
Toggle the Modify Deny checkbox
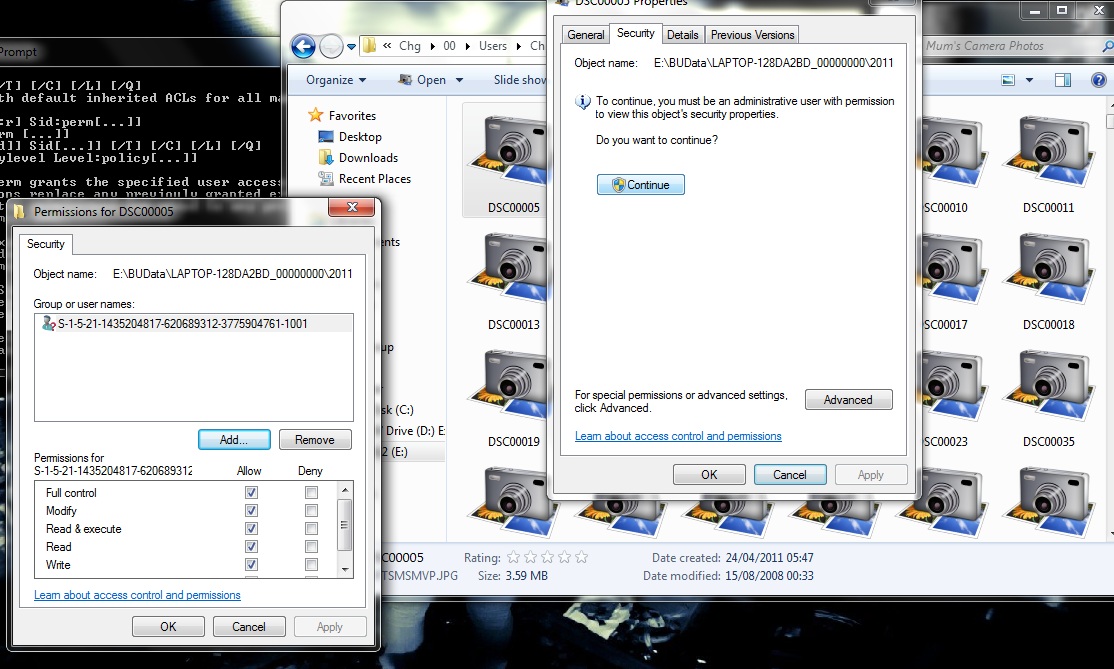pyautogui.click(x=310, y=511)
